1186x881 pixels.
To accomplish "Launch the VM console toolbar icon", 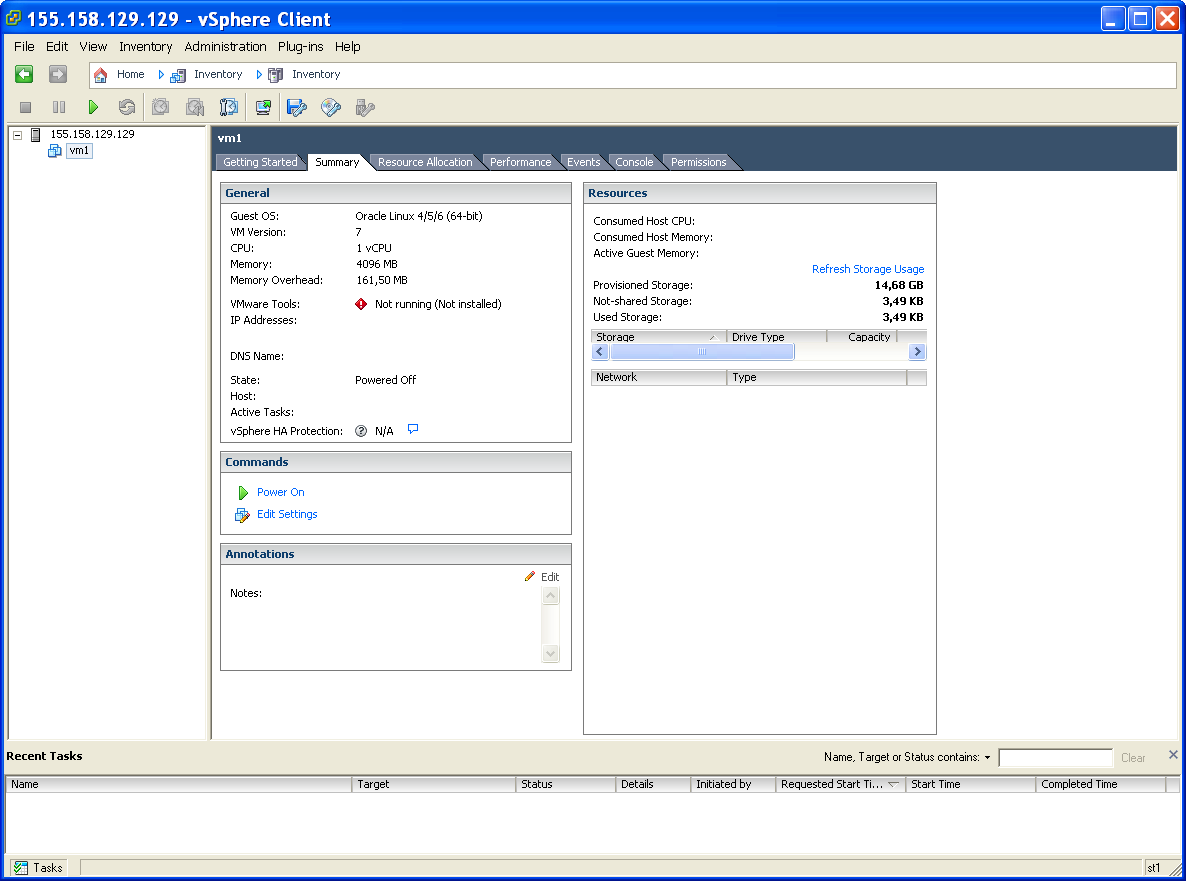I will coord(263,107).
